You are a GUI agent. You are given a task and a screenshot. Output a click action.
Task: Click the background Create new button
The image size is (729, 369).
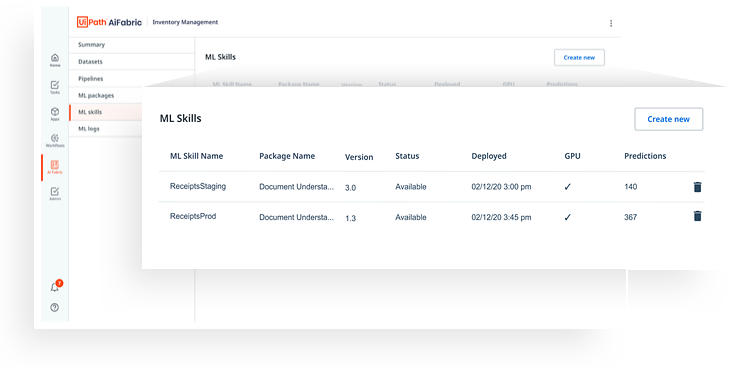point(579,58)
